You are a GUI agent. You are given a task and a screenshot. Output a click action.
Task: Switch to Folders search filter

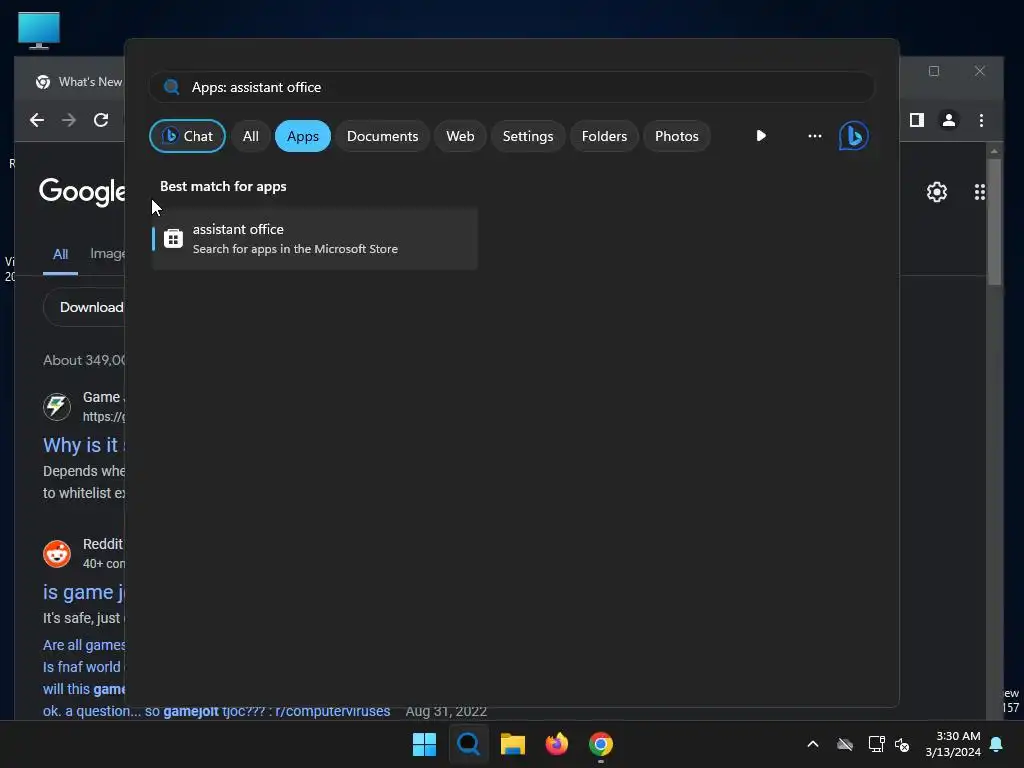[x=604, y=136]
